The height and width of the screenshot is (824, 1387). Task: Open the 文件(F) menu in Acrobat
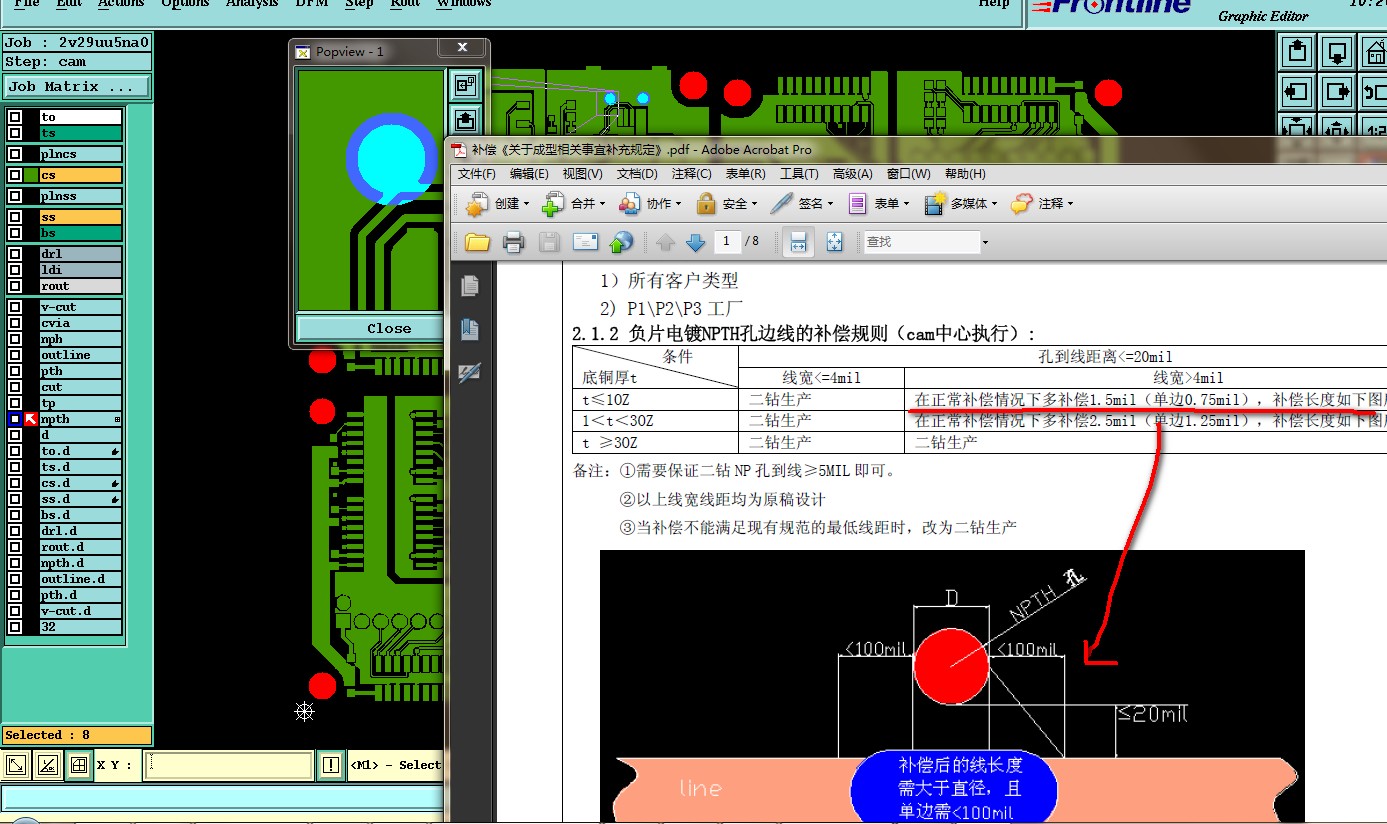(477, 174)
